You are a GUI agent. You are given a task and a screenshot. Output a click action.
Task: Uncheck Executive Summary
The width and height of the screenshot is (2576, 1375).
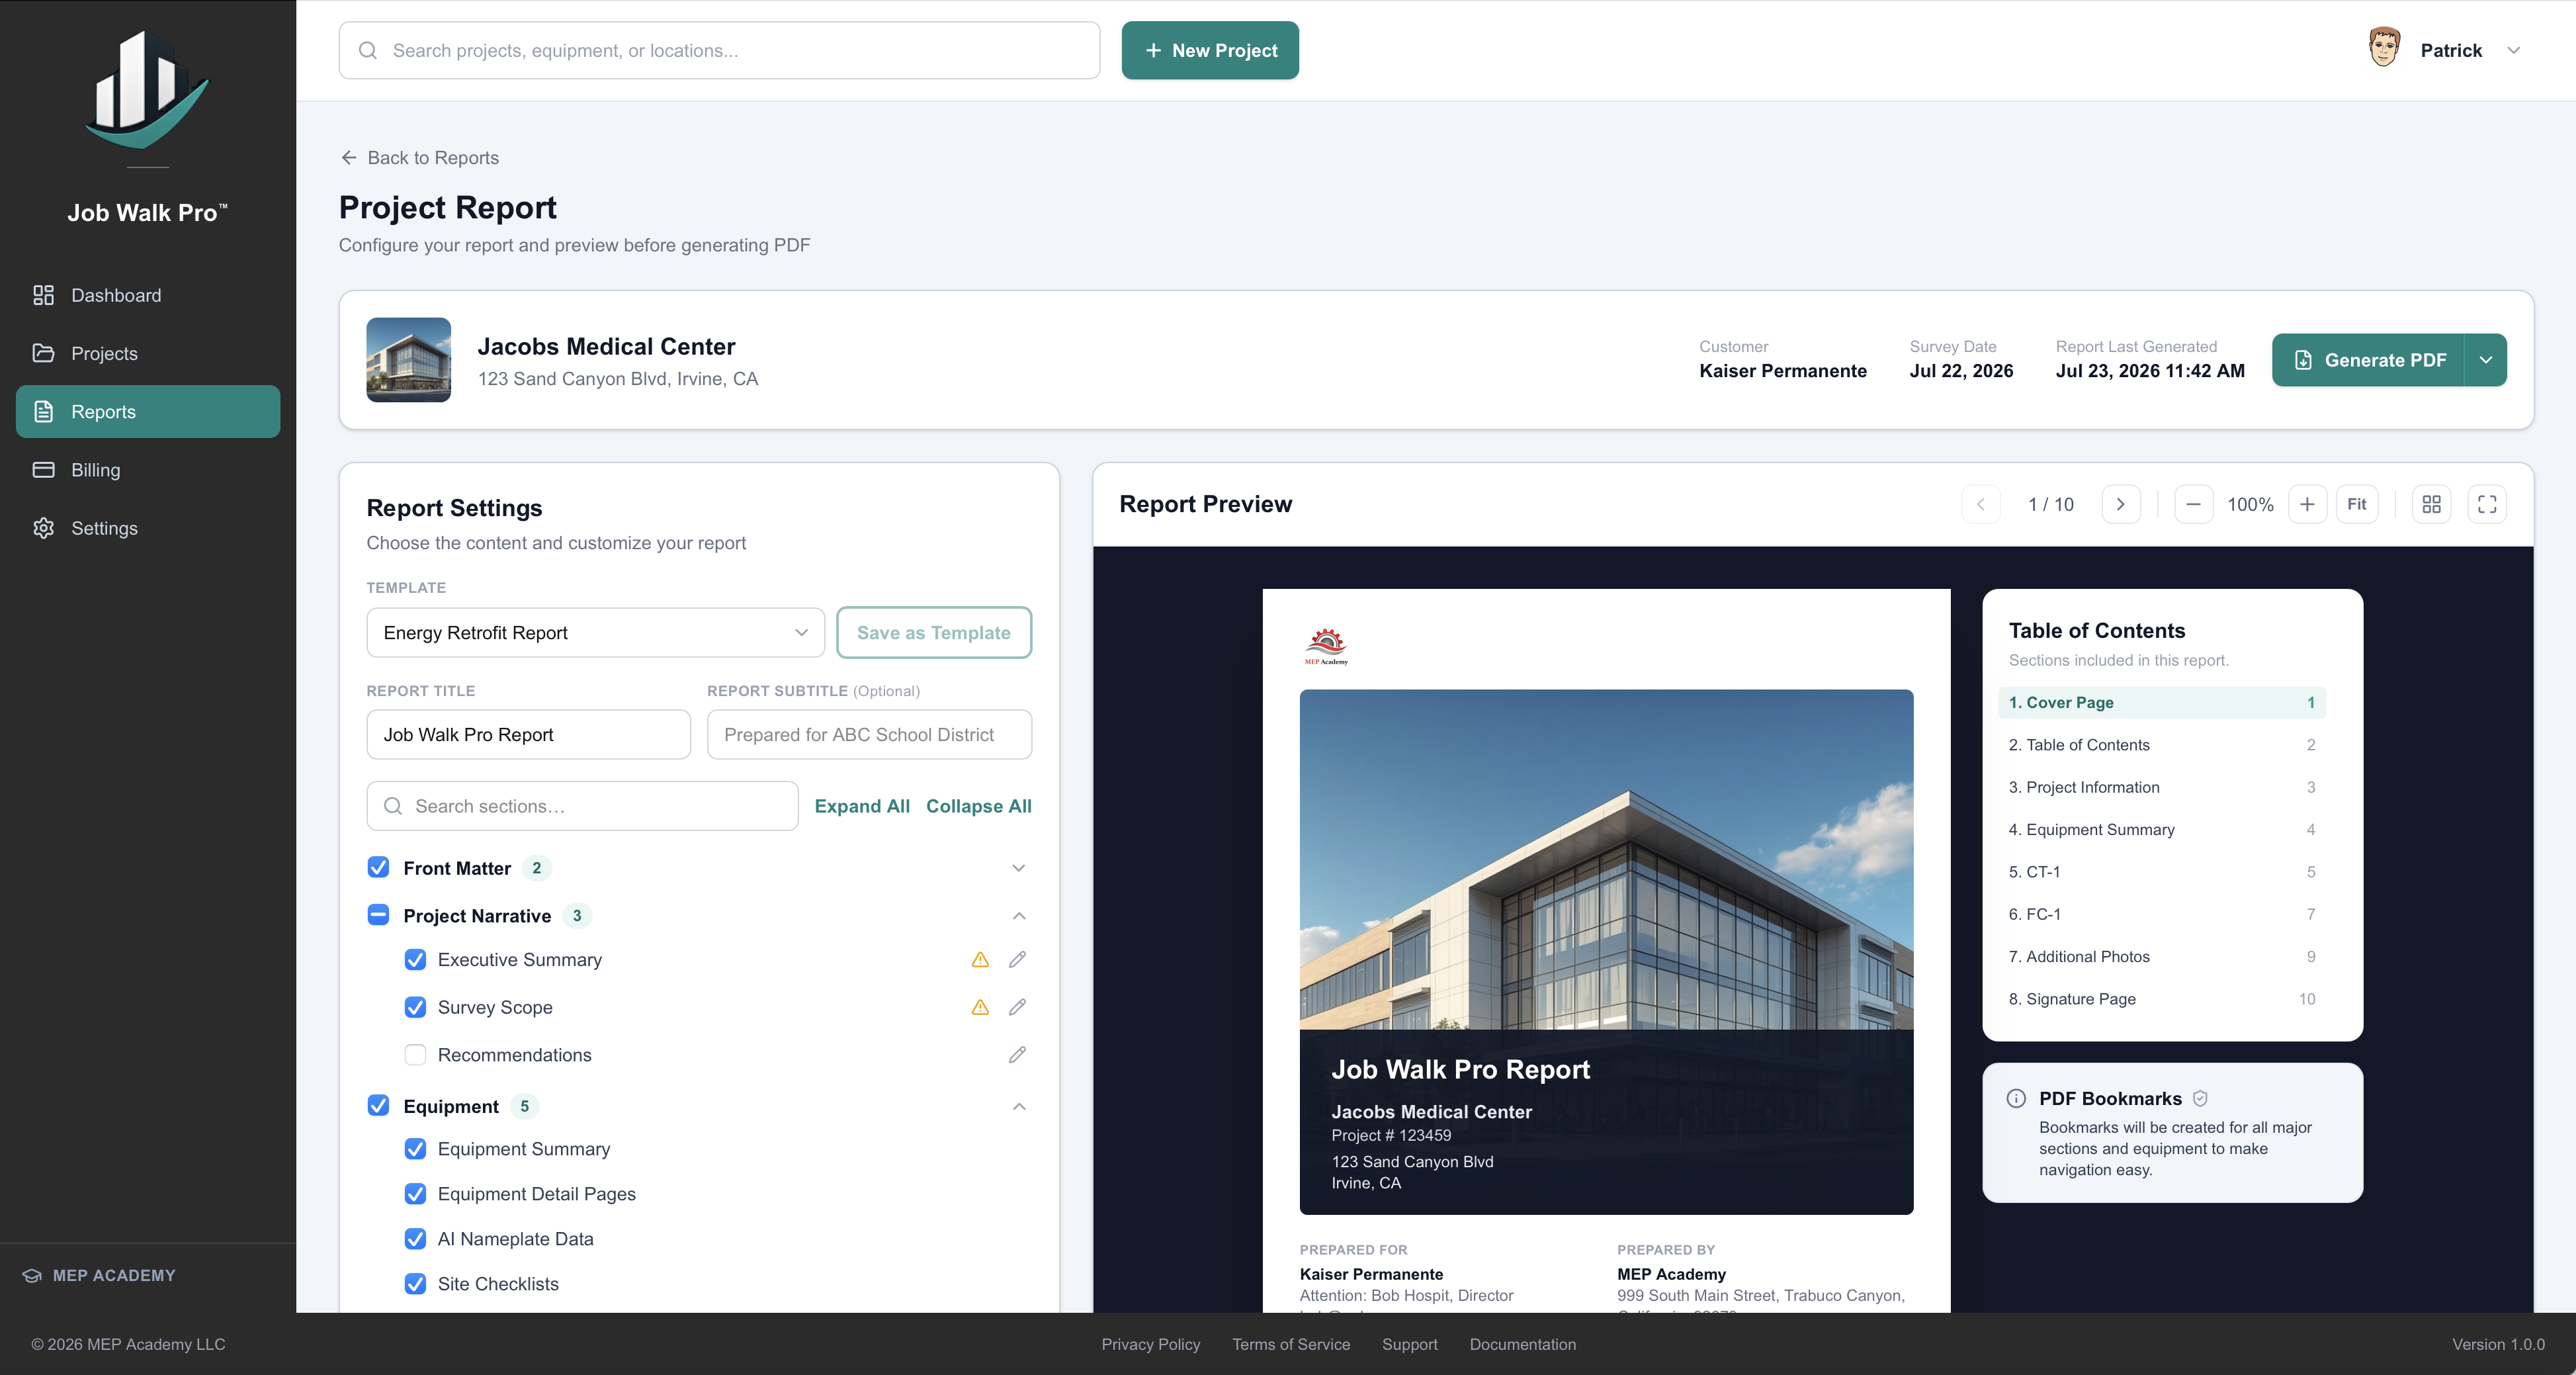tap(415, 960)
